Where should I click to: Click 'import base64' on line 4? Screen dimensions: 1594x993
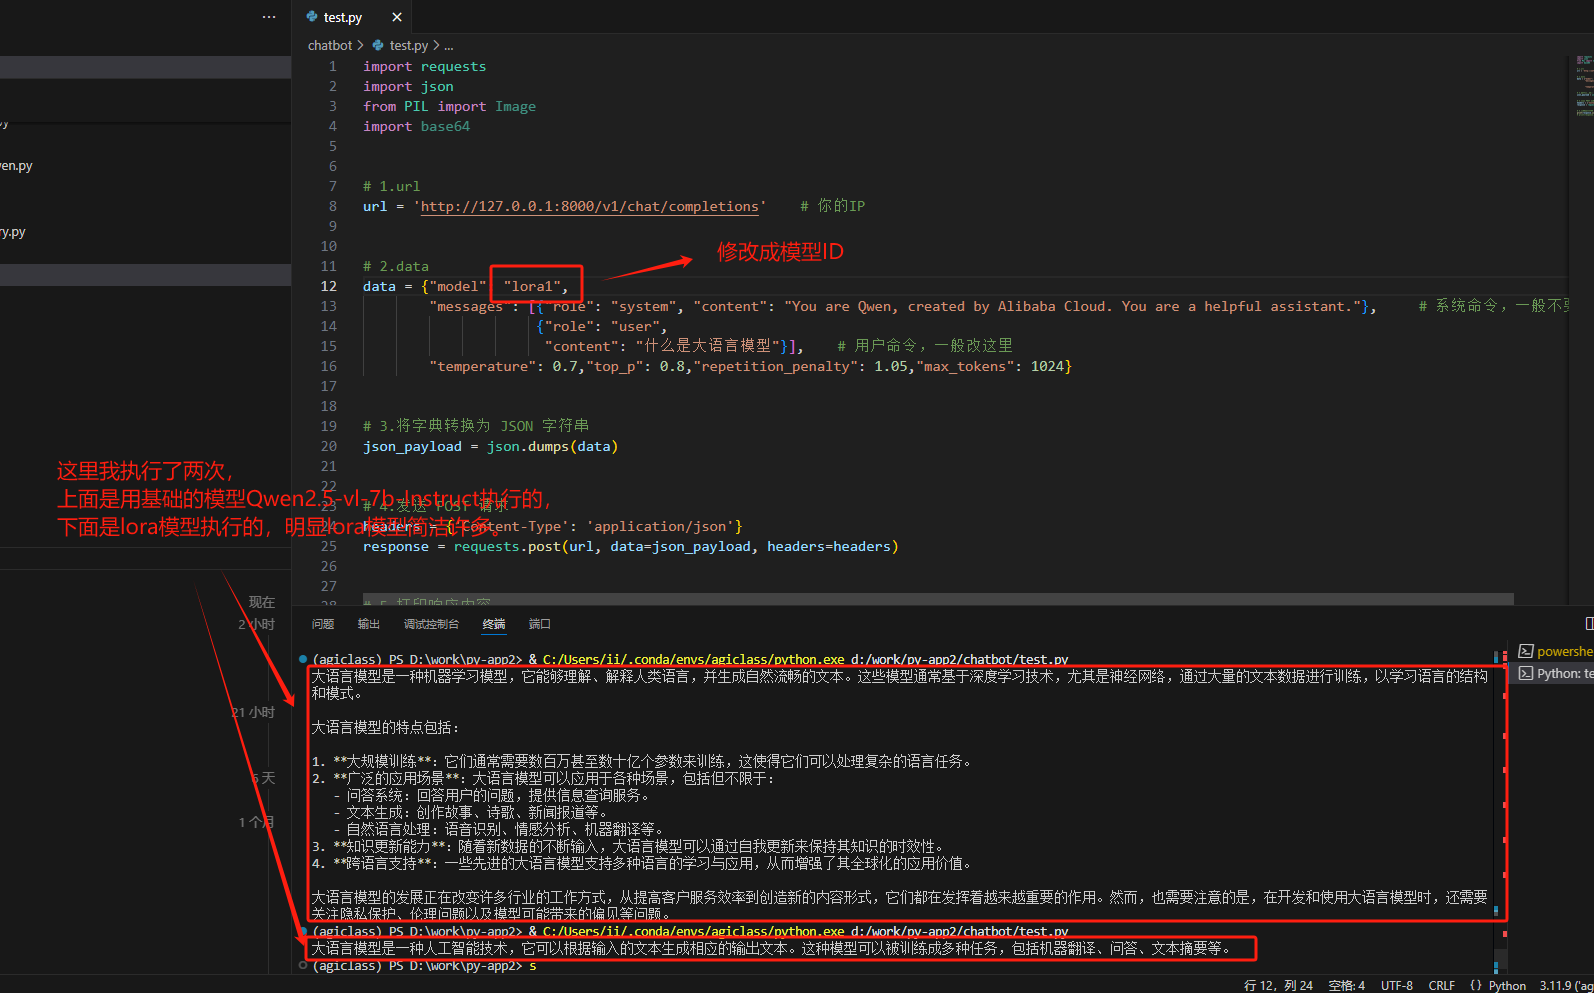click(416, 126)
